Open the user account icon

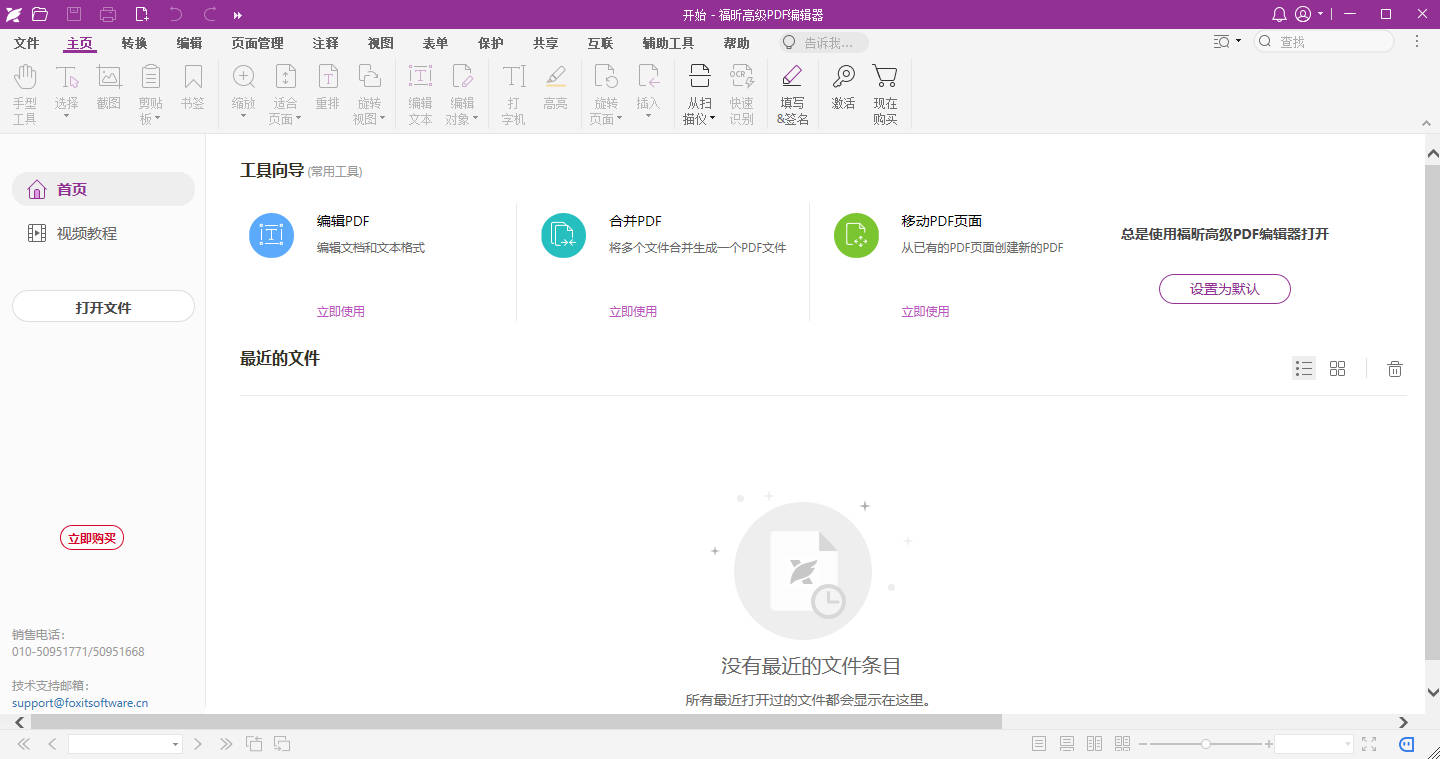point(1303,14)
